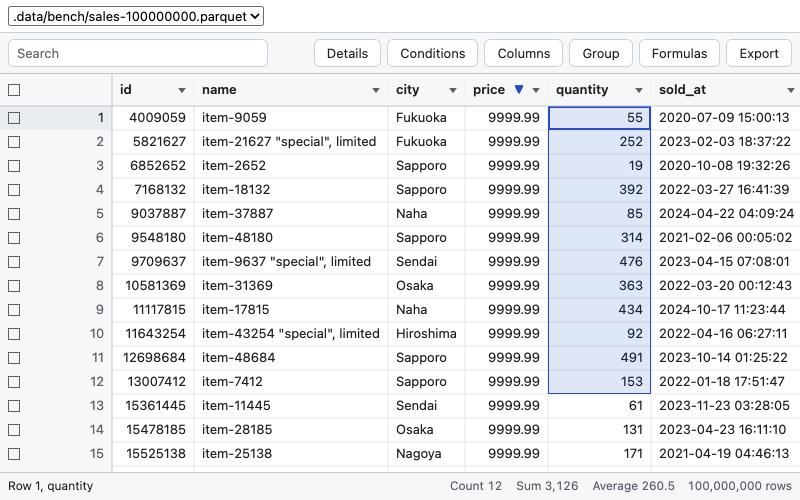
Task: Open the Formulas panel
Action: point(679,53)
